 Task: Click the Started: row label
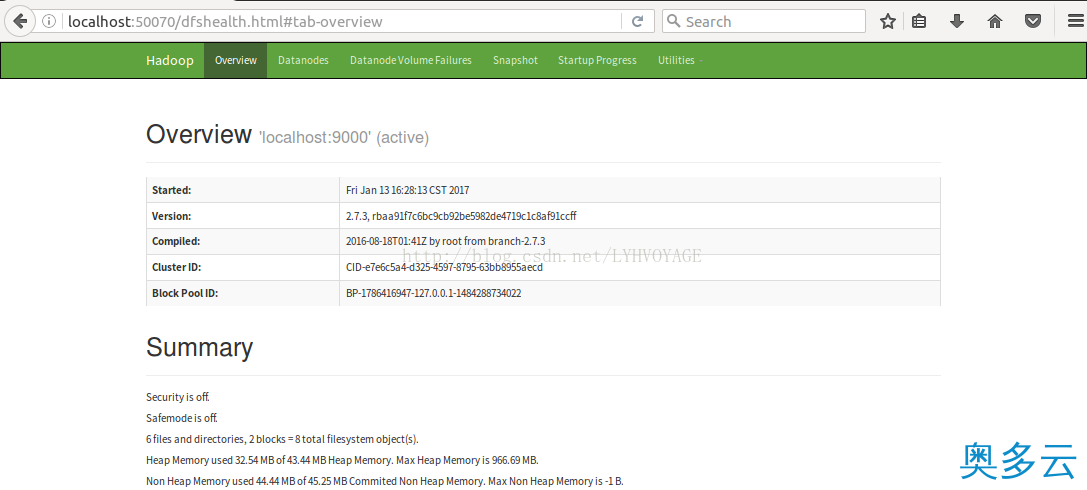tap(171, 190)
